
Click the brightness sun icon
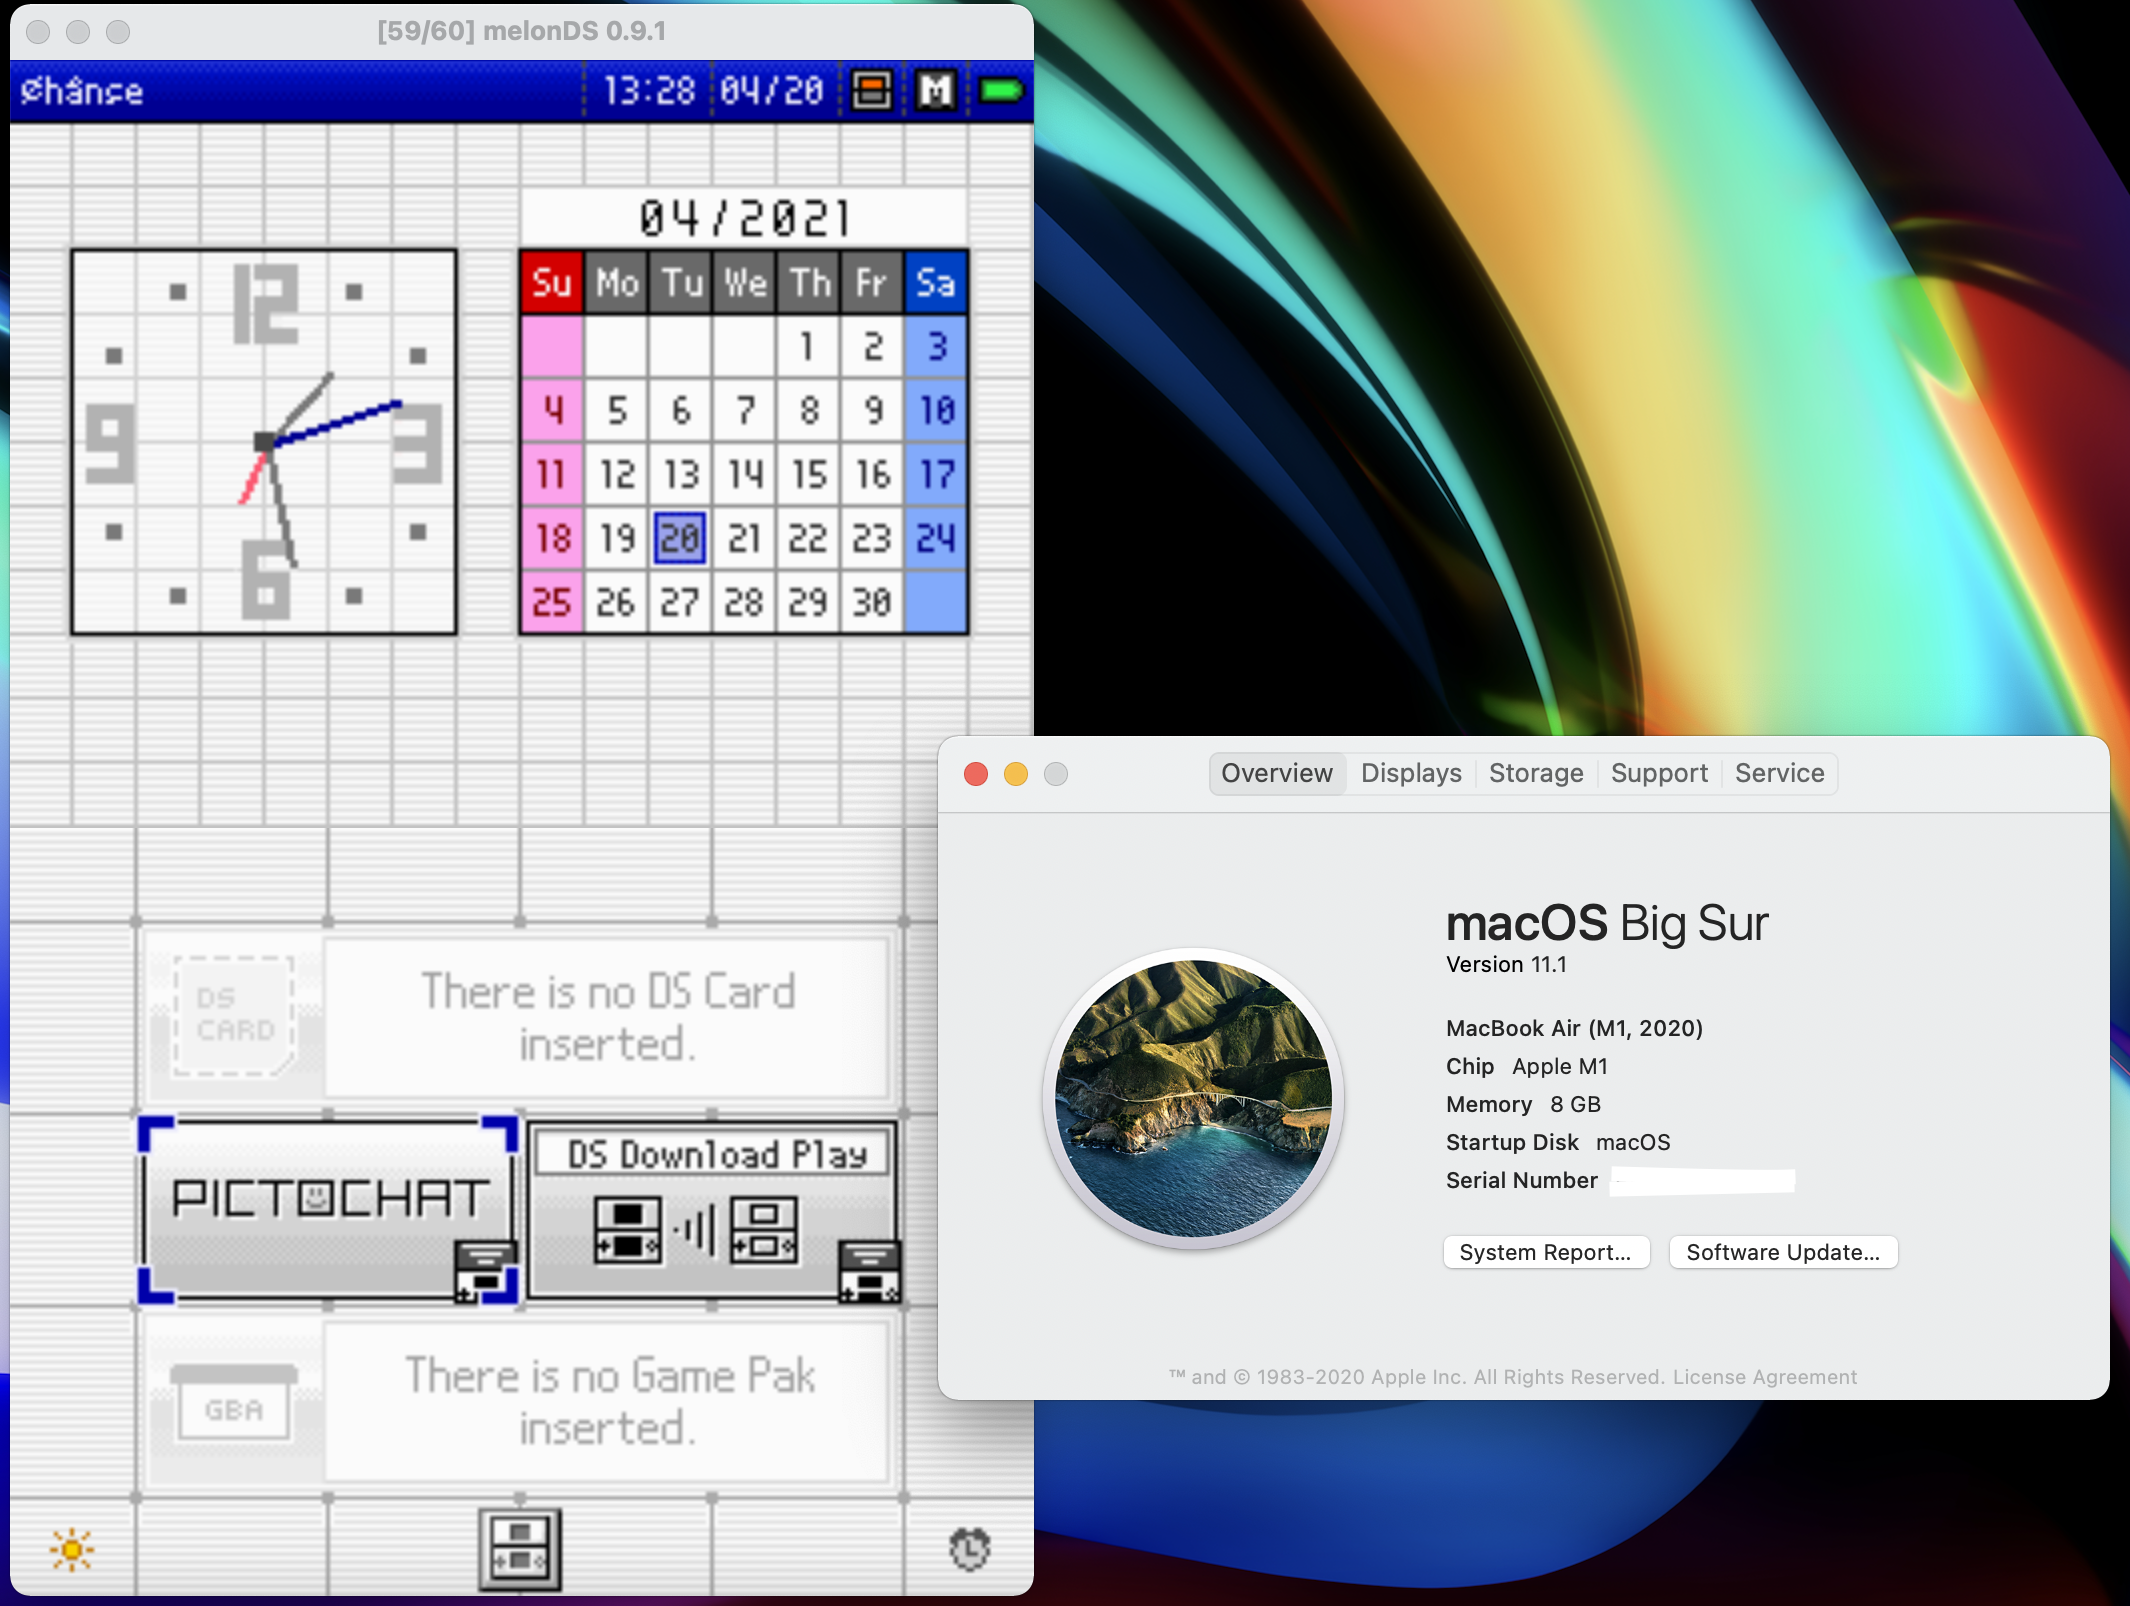pyautogui.click(x=73, y=1547)
